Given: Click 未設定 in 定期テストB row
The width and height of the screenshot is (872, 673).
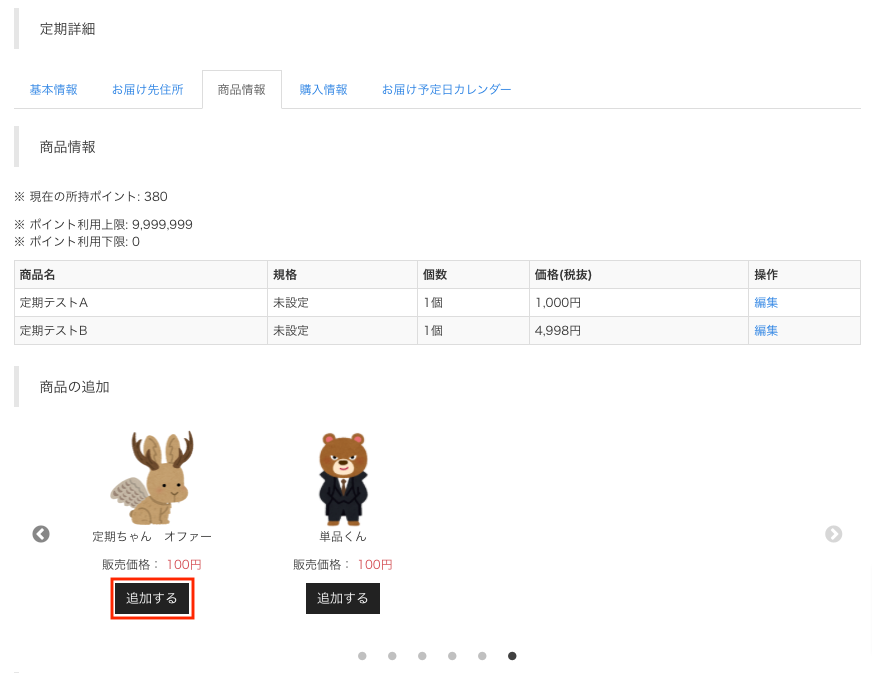Looking at the screenshot, I should (x=291, y=330).
